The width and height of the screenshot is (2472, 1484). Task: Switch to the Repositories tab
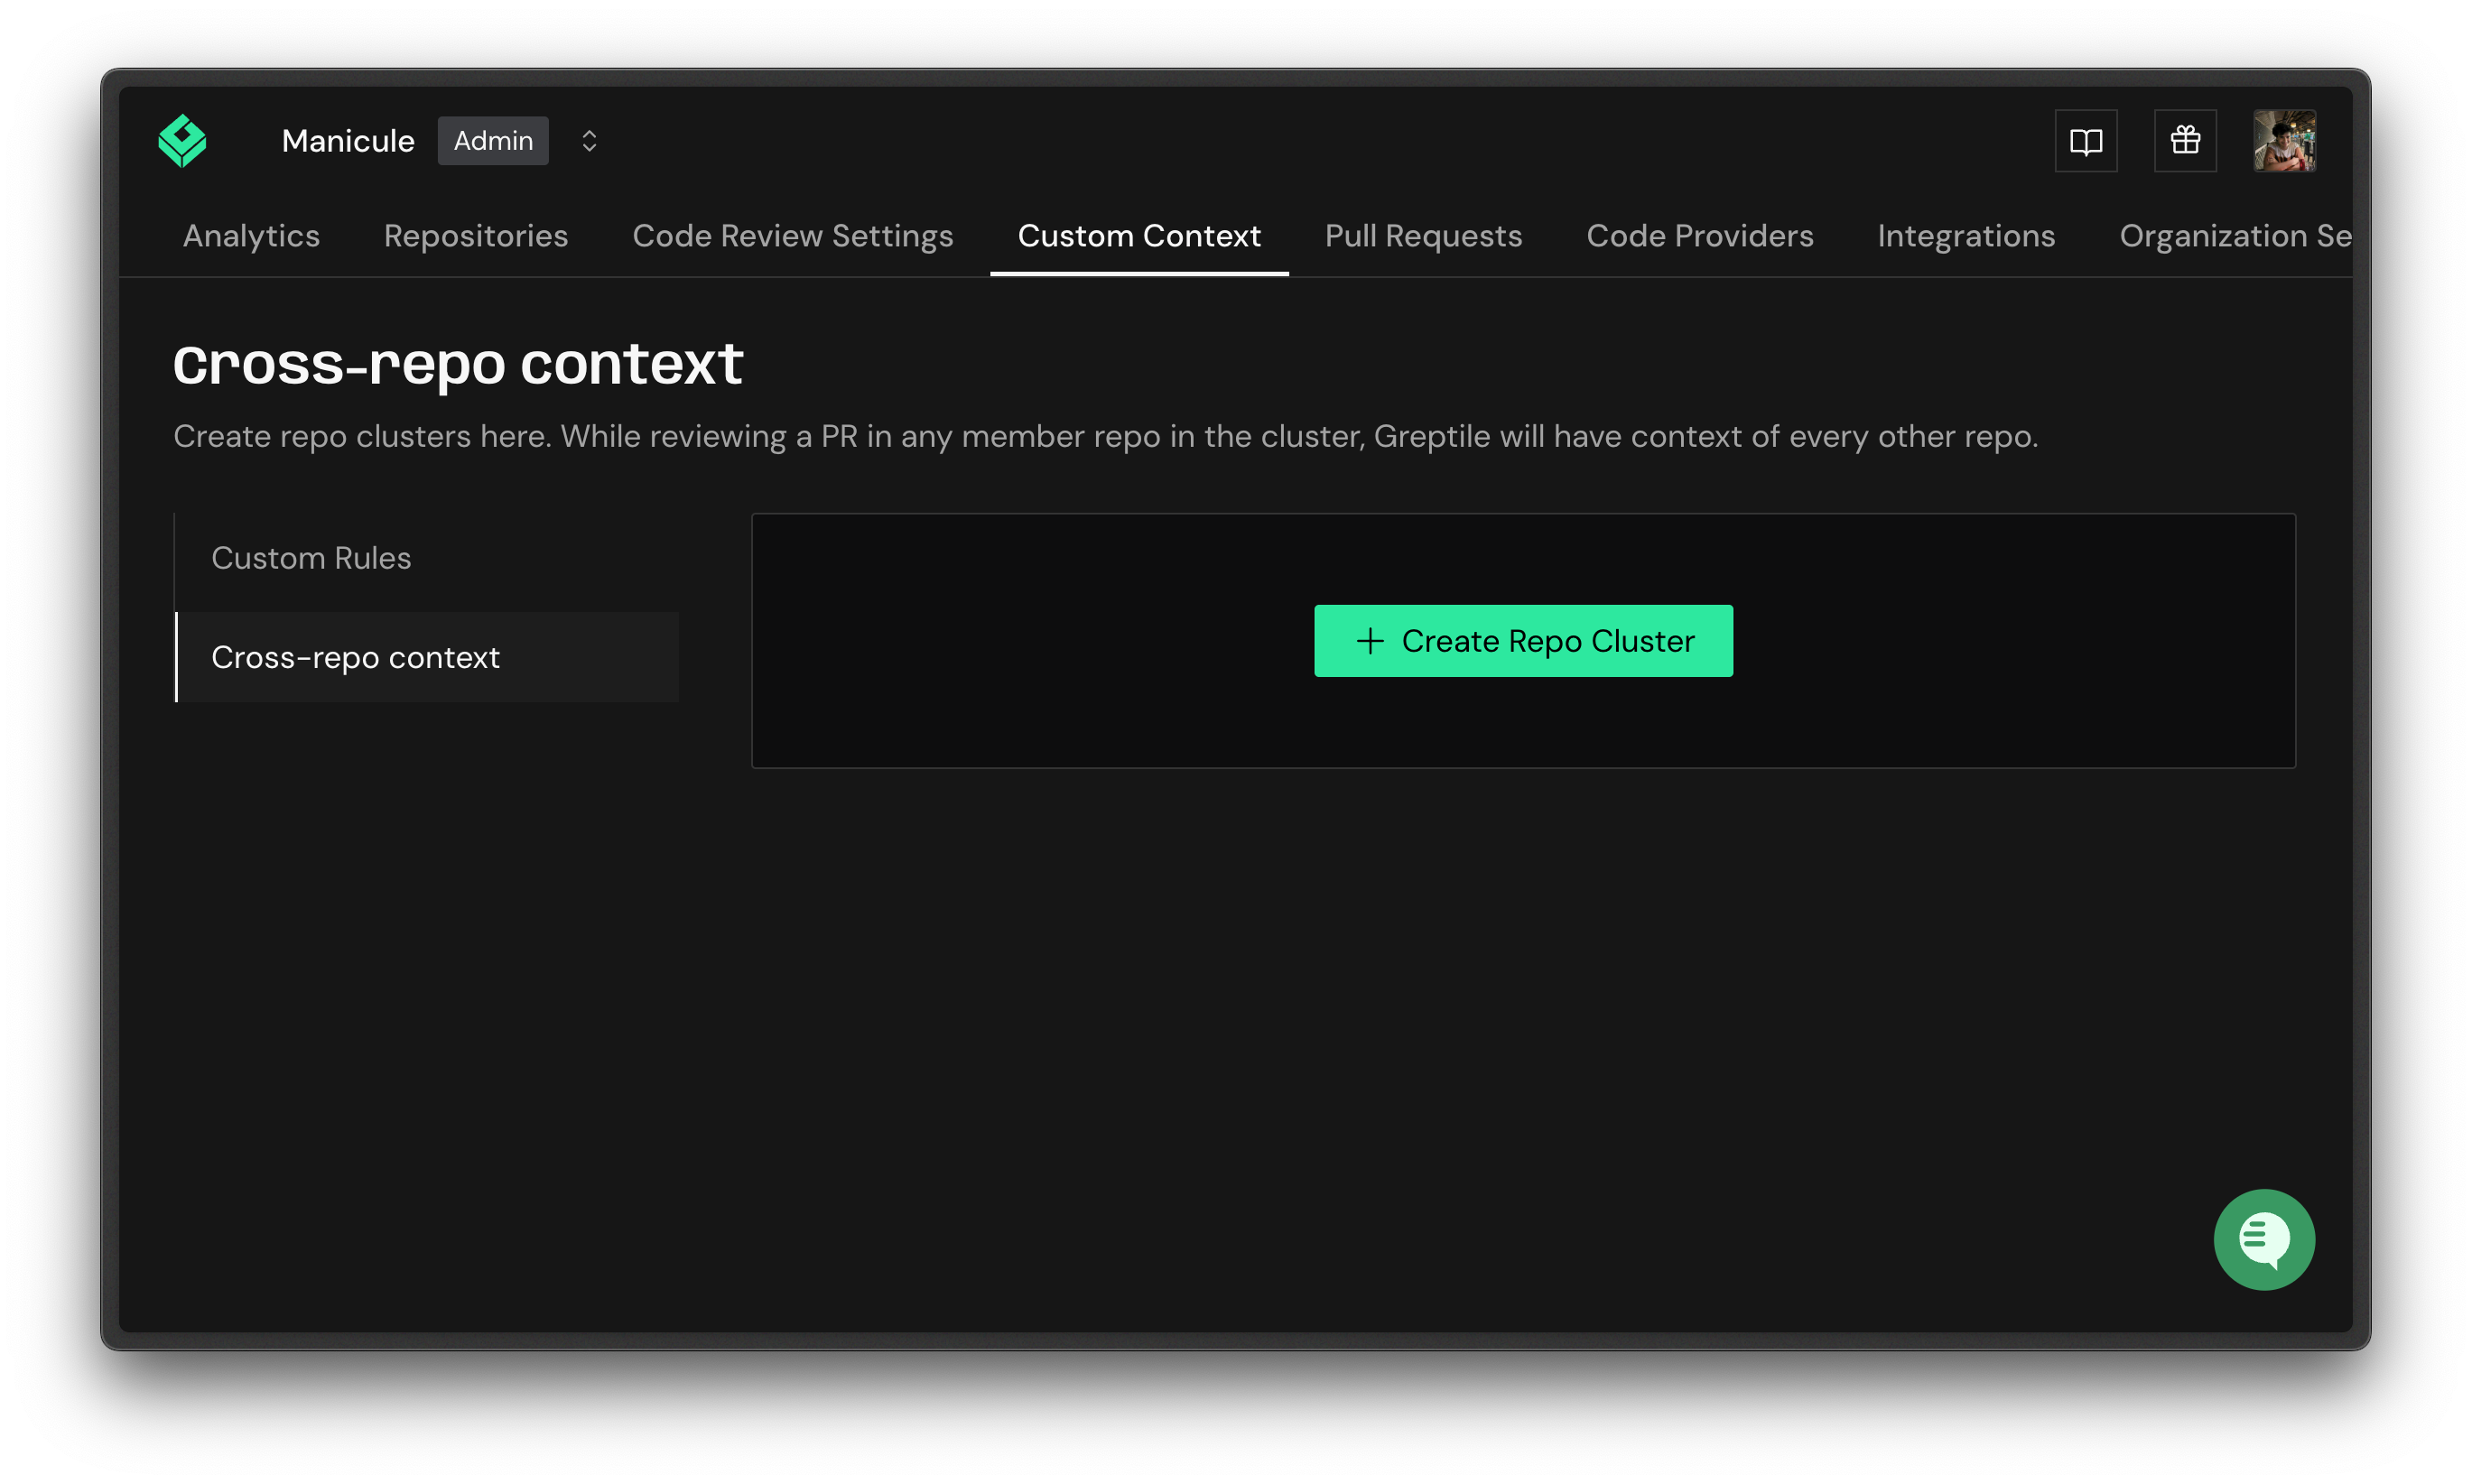point(476,236)
